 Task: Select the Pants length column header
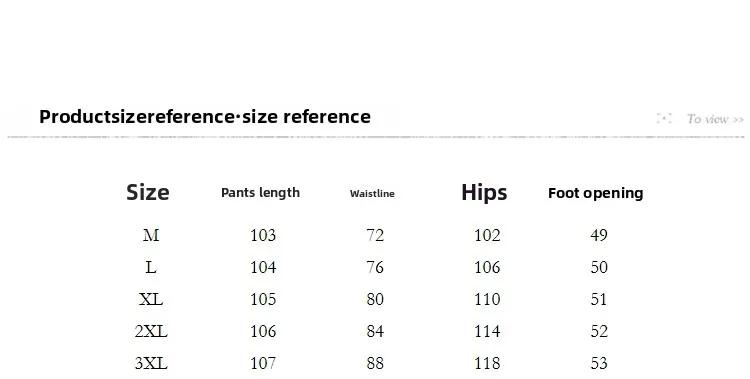261,193
